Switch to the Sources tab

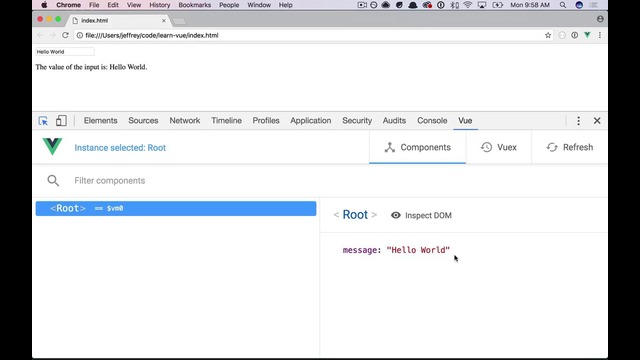143,120
